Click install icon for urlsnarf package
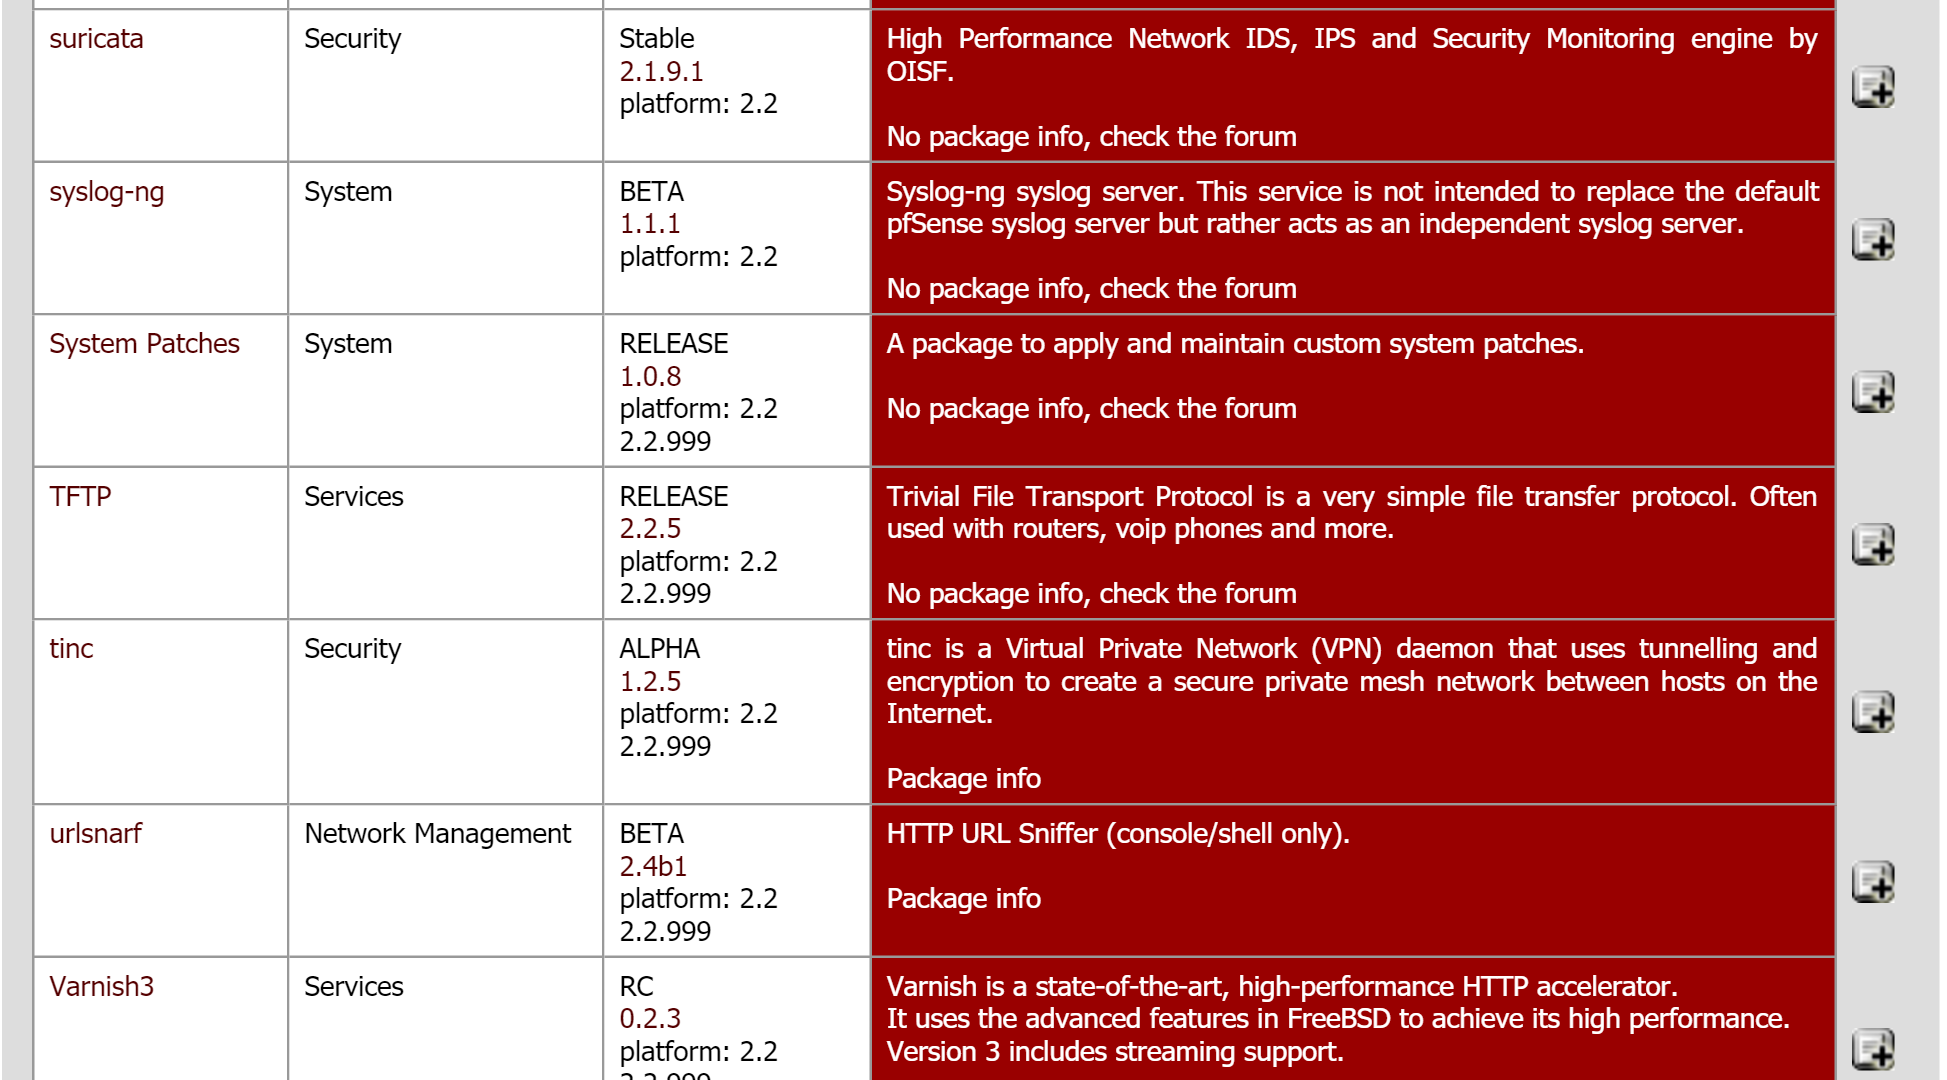The image size is (1947, 1080). click(1872, 882)
